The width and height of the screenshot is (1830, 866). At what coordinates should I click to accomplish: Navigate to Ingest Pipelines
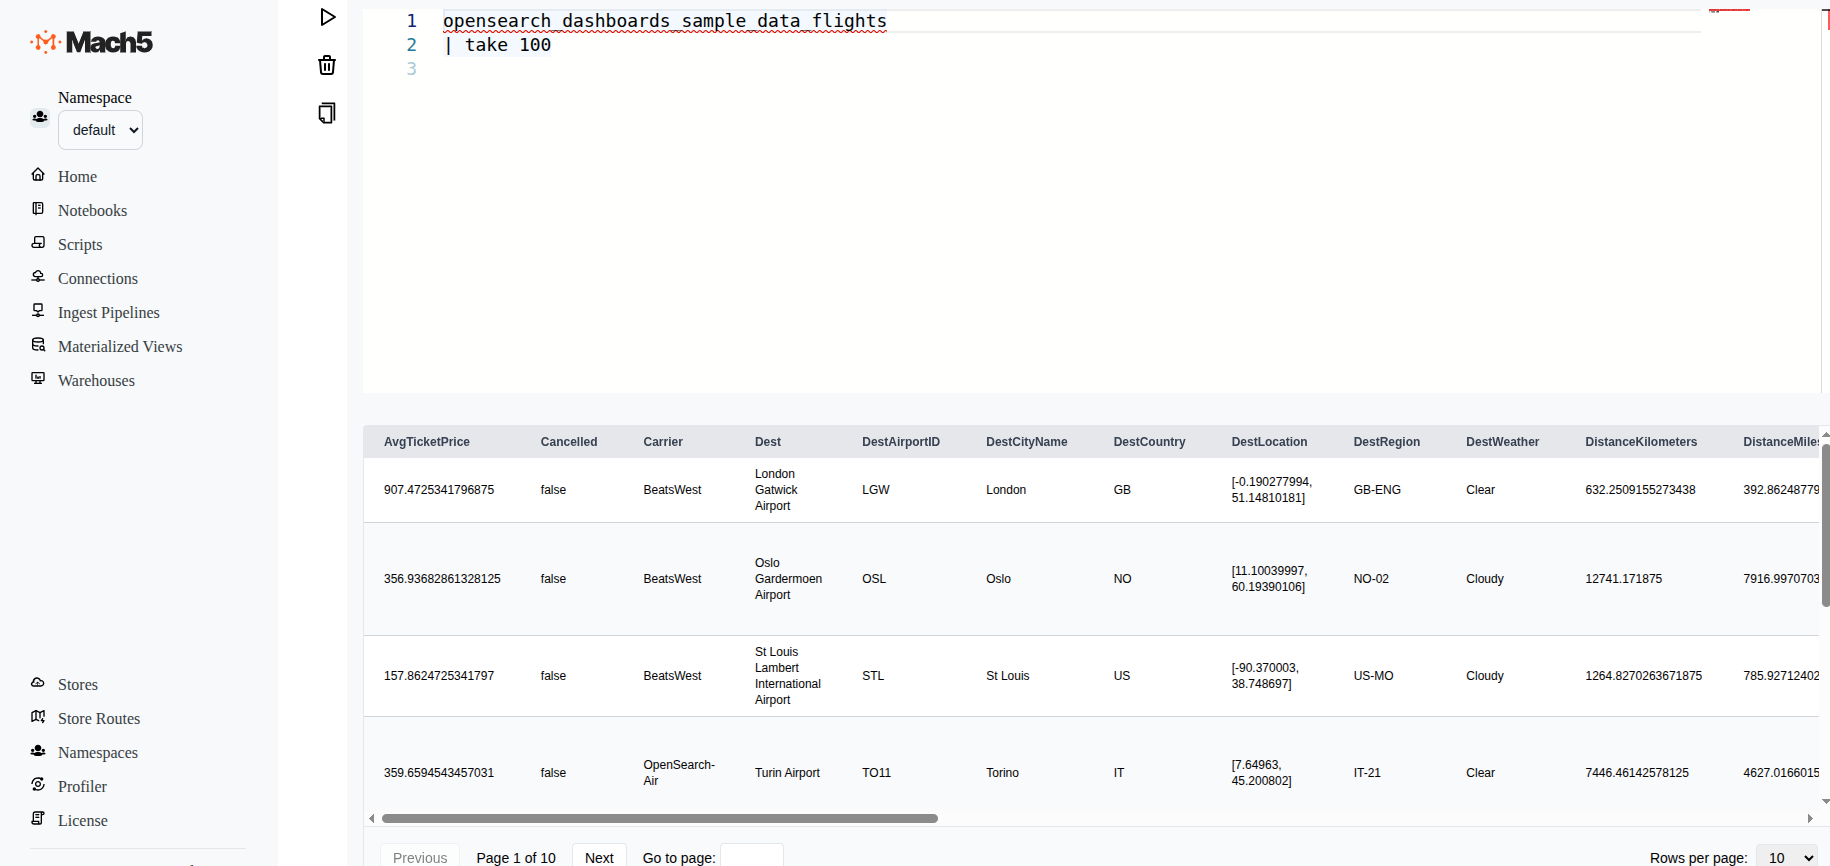(x=109, y=313)
